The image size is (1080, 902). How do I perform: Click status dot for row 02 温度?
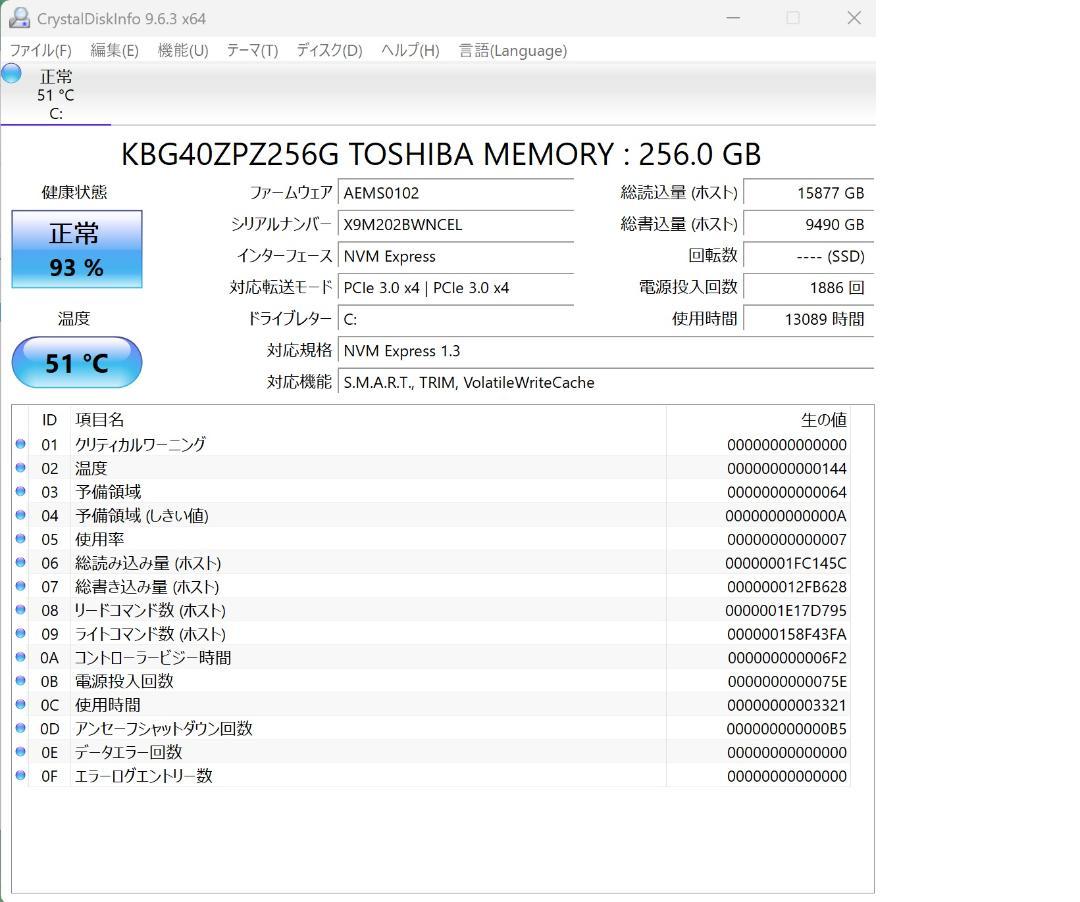[x=21, y=468]
